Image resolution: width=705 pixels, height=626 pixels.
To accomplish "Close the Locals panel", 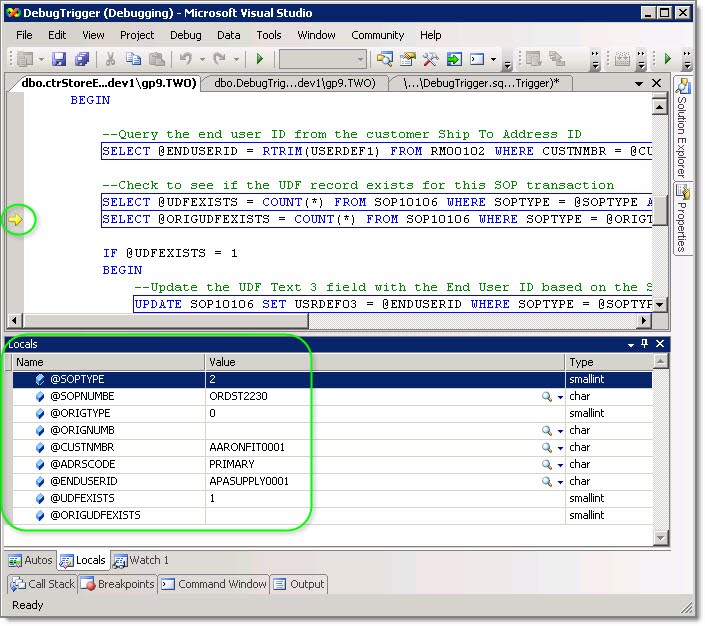I will pos(660,344).
